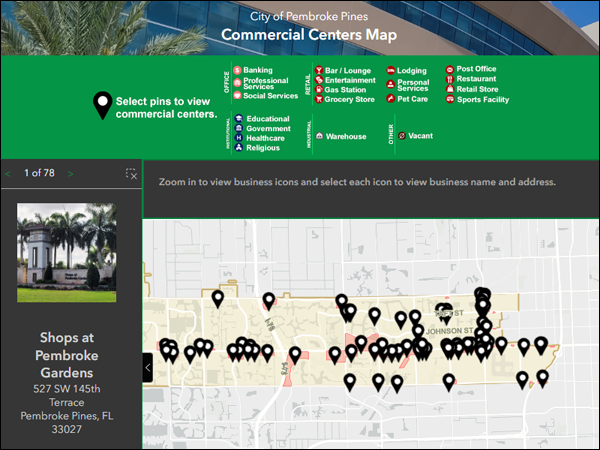Click the Educational legend icon
The image size is (600, 450).
238,119
